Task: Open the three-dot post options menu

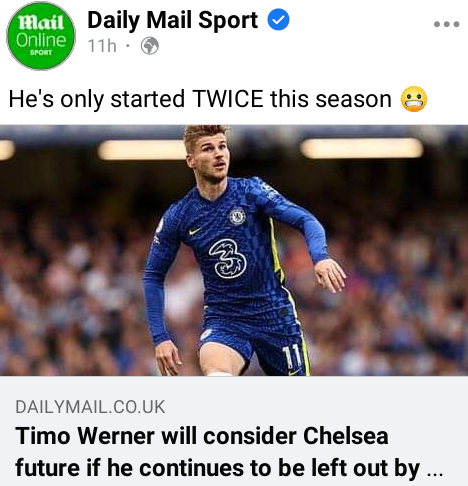Action: pos(447,24)
